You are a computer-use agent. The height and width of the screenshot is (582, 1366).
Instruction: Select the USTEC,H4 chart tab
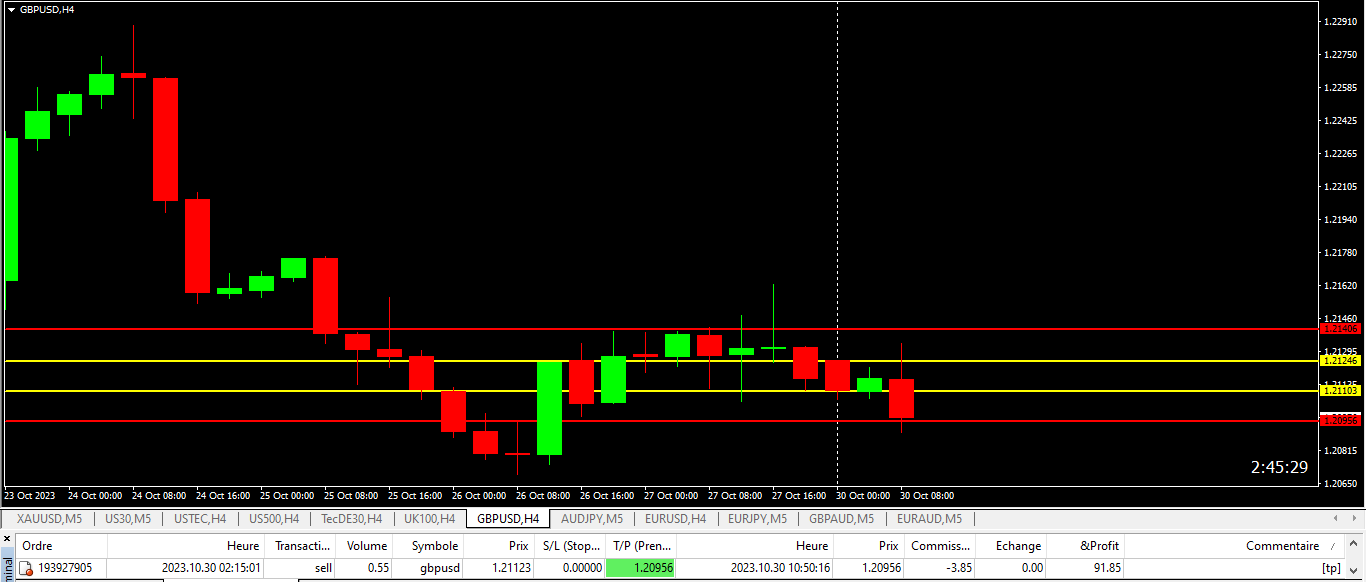point(200,519)
